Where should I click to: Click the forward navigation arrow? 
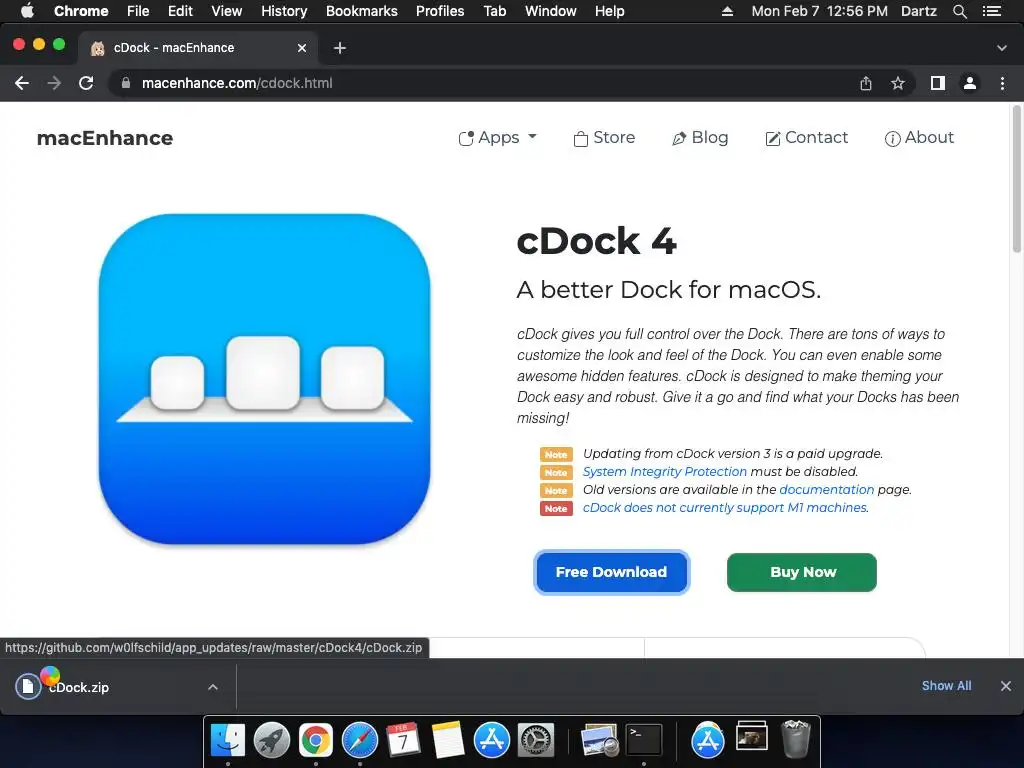coord(54,83)
